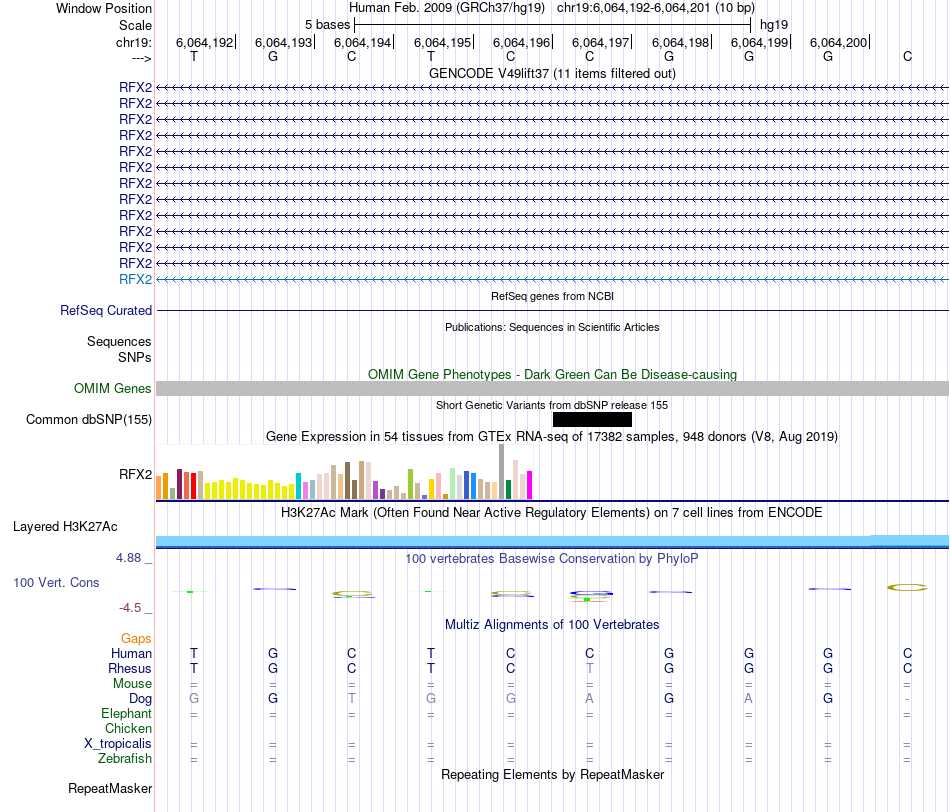
Task: Select the 'Human' alignment row label
Action: tap(131, 653)
